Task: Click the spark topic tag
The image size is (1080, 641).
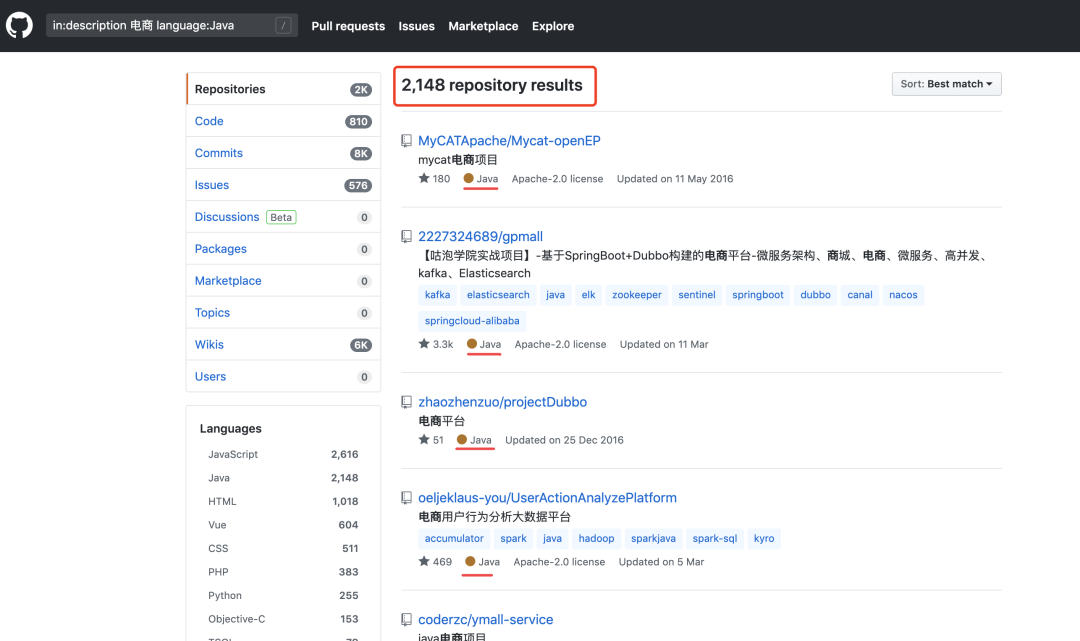Action: click(x=513, y=538)
